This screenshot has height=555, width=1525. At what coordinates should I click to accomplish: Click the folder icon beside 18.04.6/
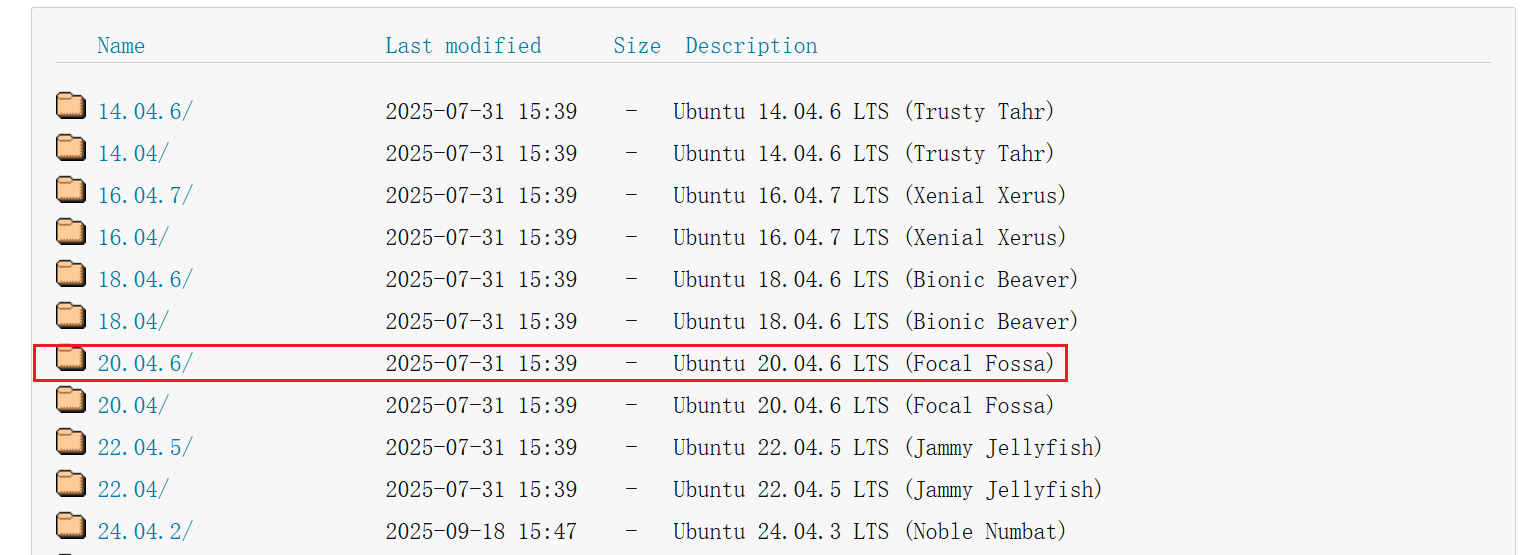coord(70,274)
